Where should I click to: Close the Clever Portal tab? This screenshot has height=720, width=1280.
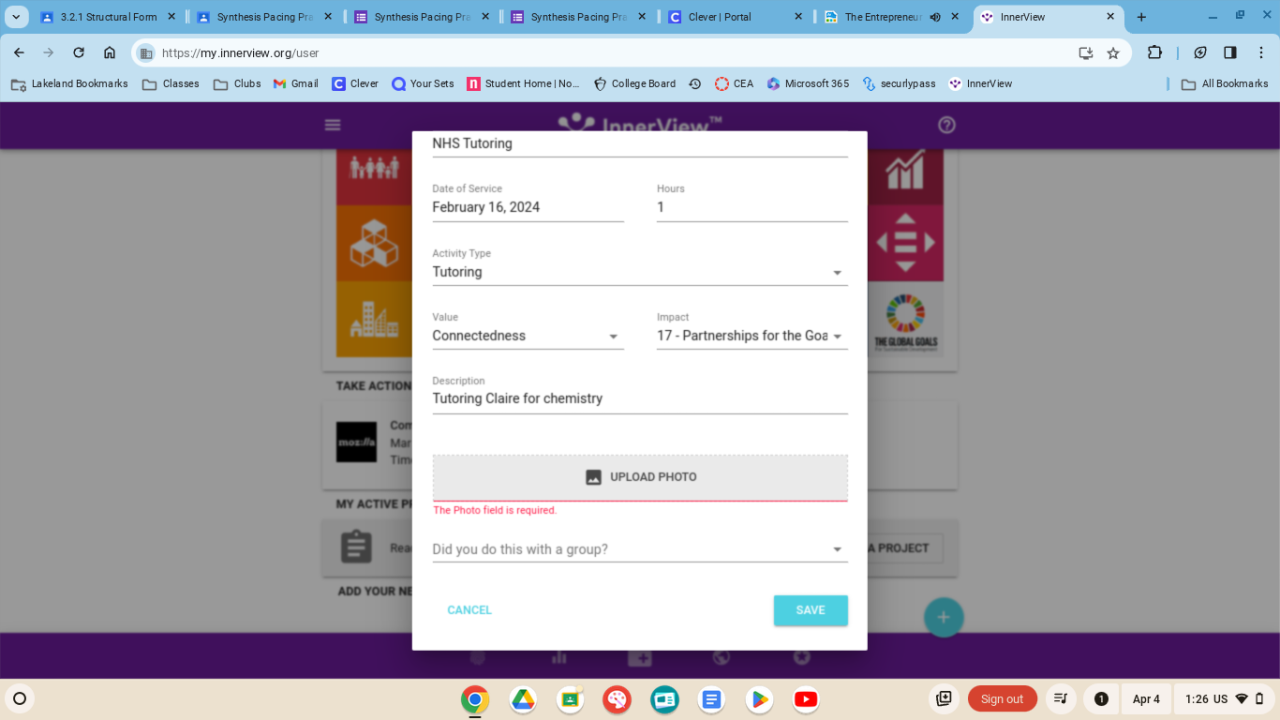click(x=798, y=17)
